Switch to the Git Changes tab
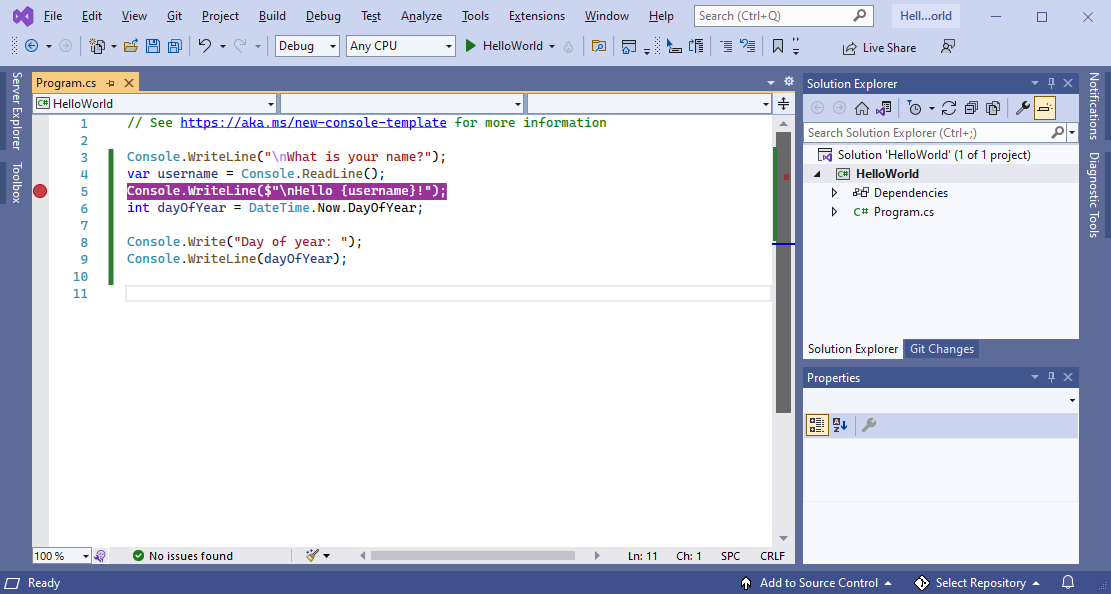Viewport: 1111px width, 594px height. (x=941, y=348)
